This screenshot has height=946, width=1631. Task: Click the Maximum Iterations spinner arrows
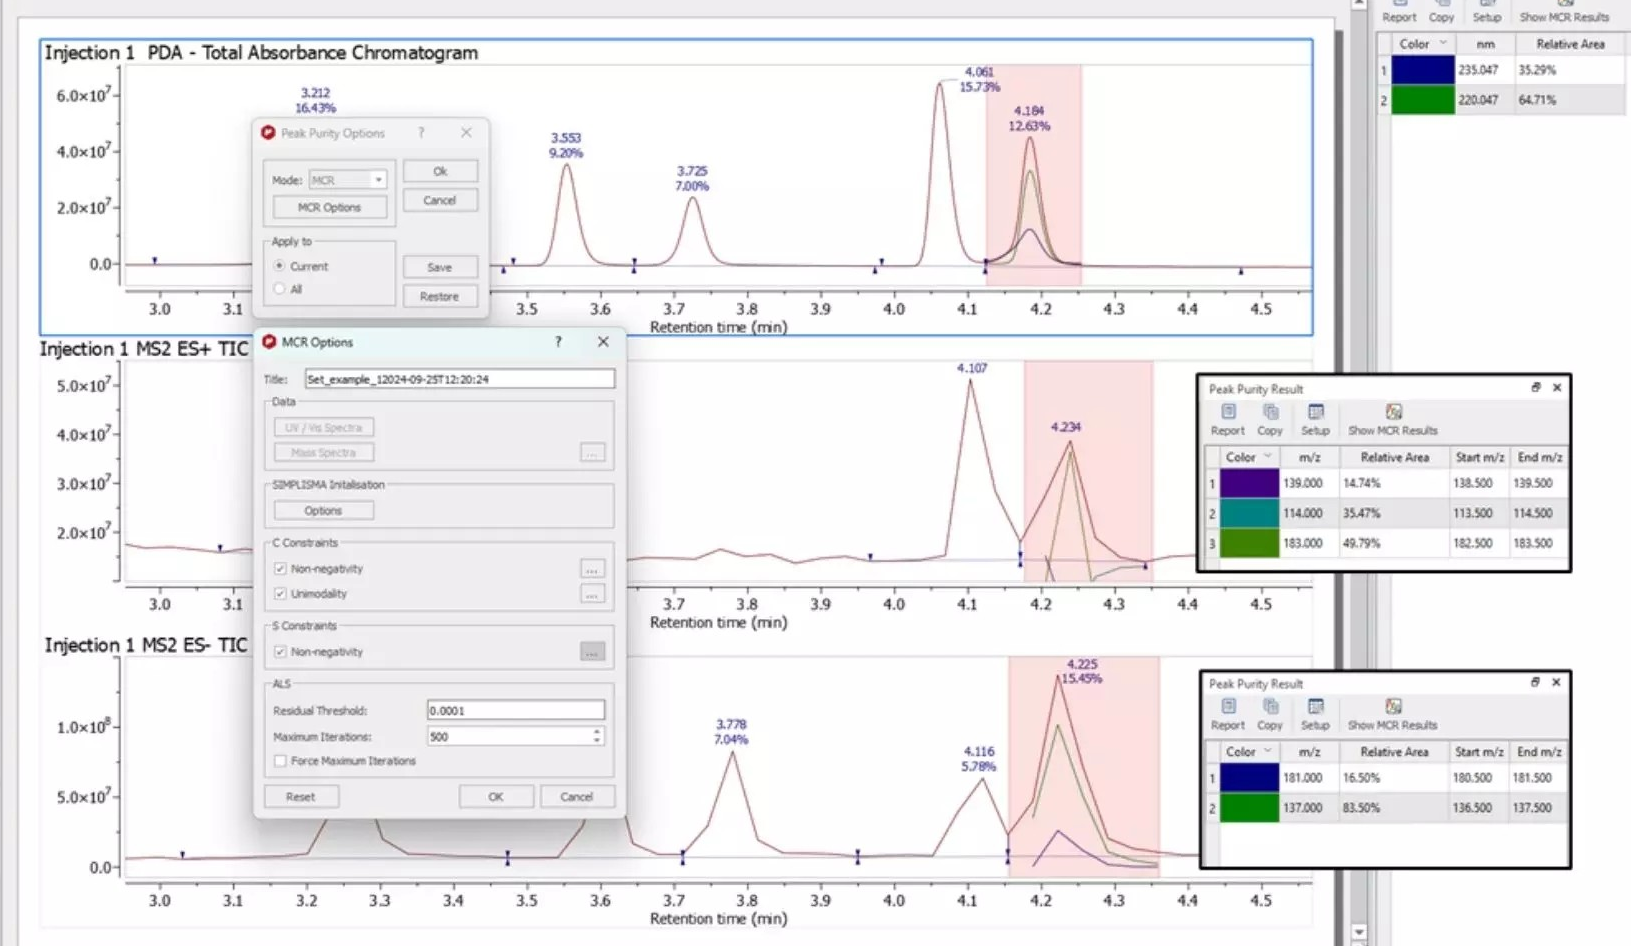click(x=597, y=736)
